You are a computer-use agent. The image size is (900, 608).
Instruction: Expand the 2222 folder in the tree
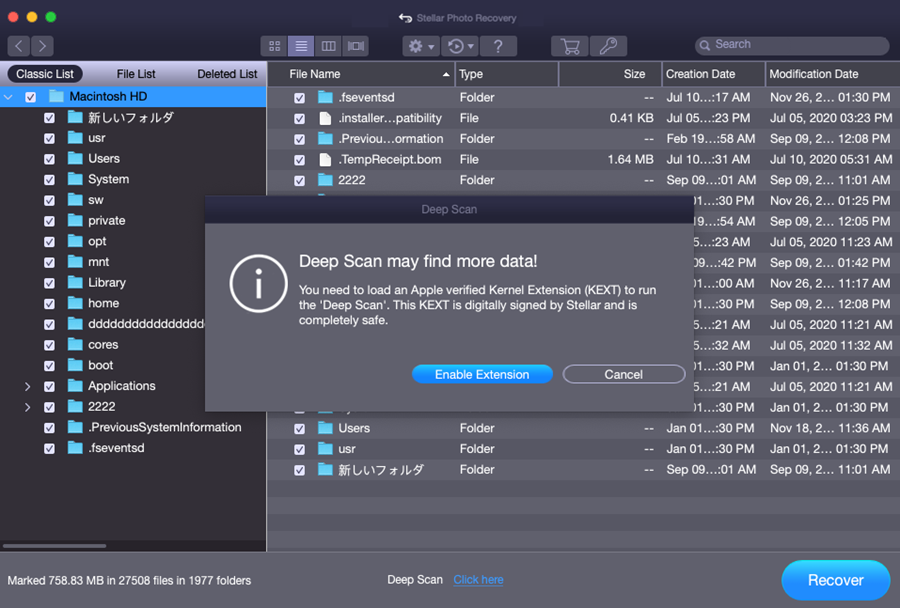click(x=28, y=407)
